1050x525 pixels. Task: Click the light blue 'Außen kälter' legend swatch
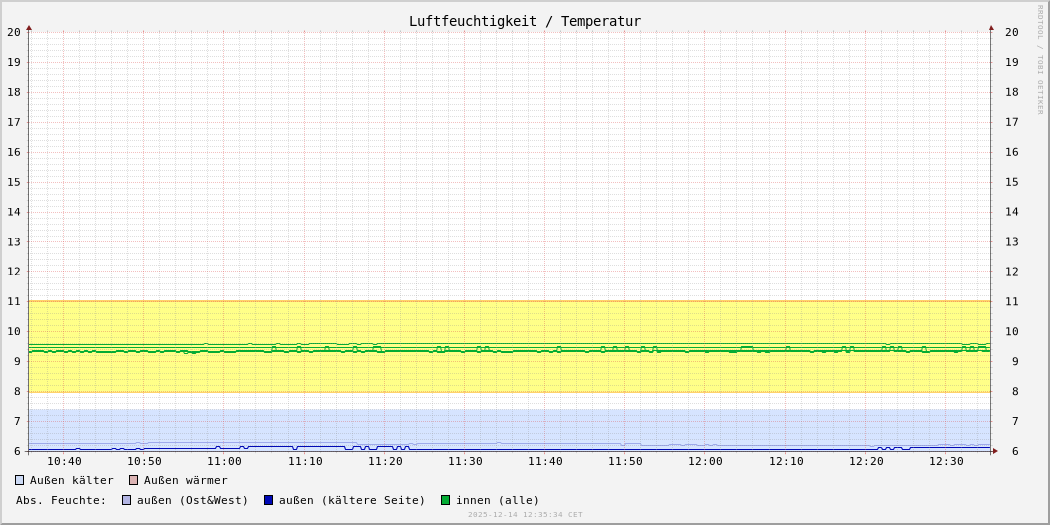[x=20, y=480]
